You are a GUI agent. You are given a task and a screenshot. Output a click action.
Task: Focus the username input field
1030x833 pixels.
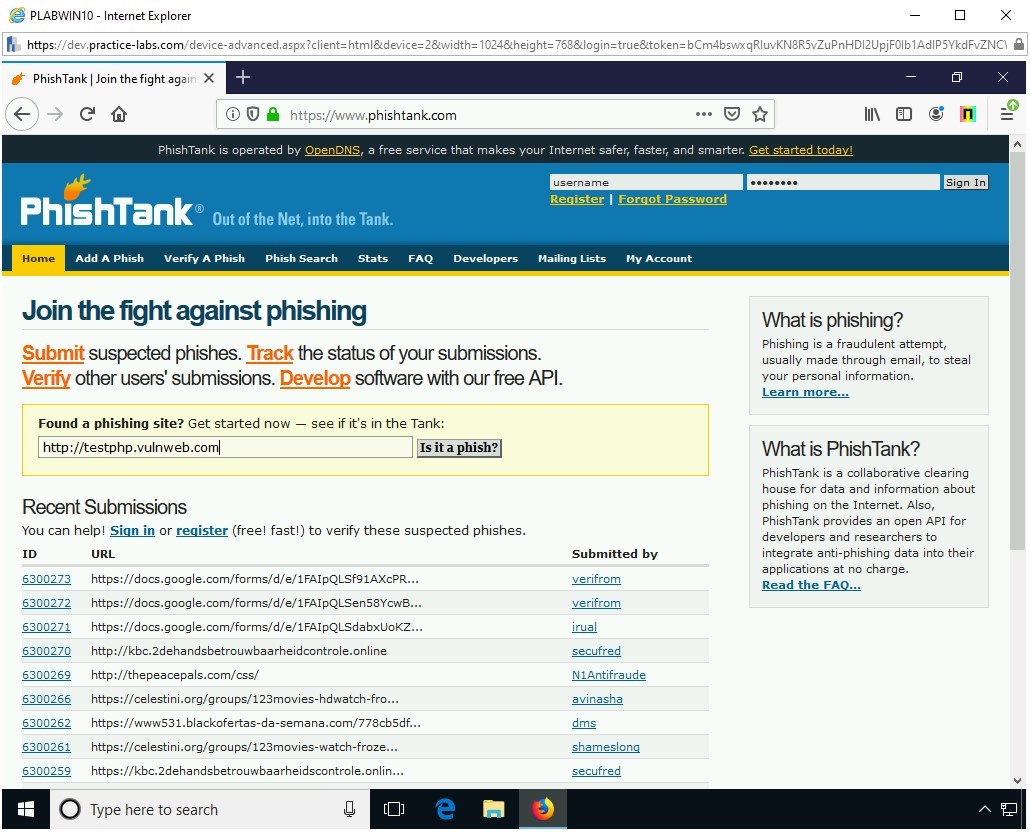pyautogui.click(x=645, y=182)
